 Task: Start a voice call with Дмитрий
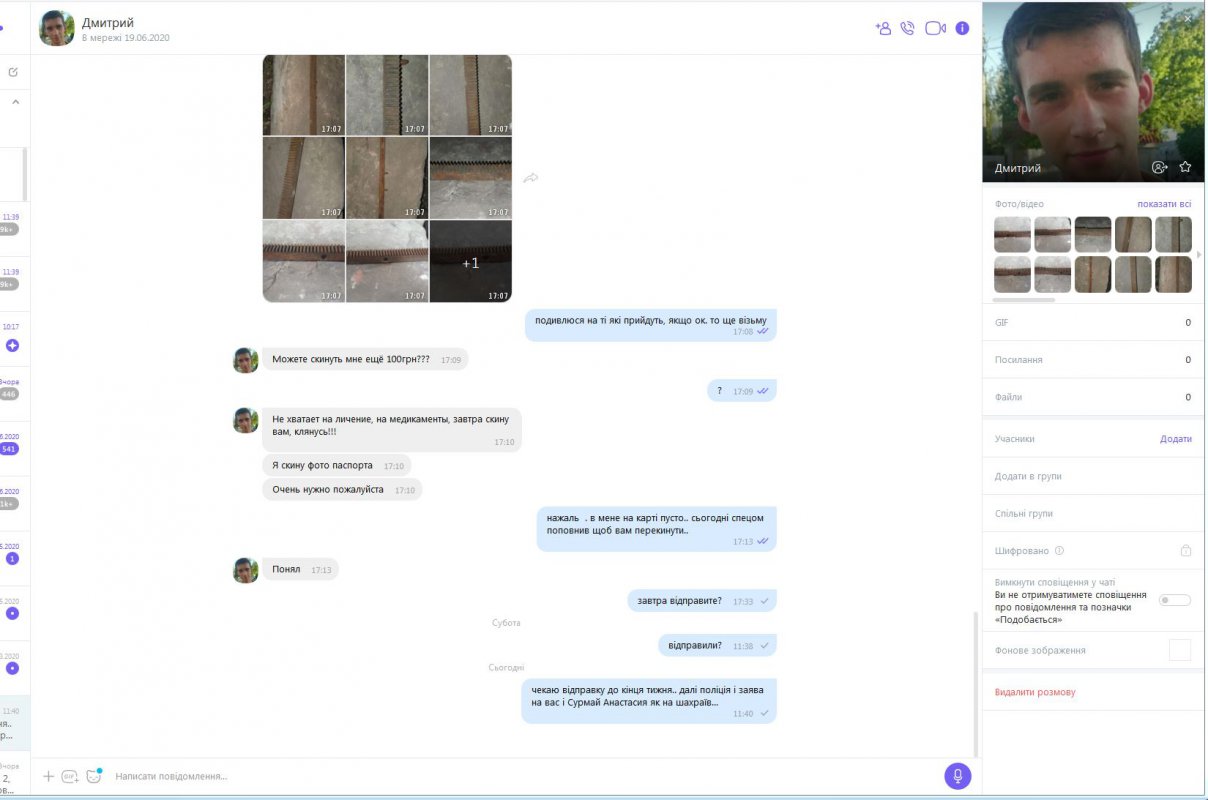pos(907,28)
